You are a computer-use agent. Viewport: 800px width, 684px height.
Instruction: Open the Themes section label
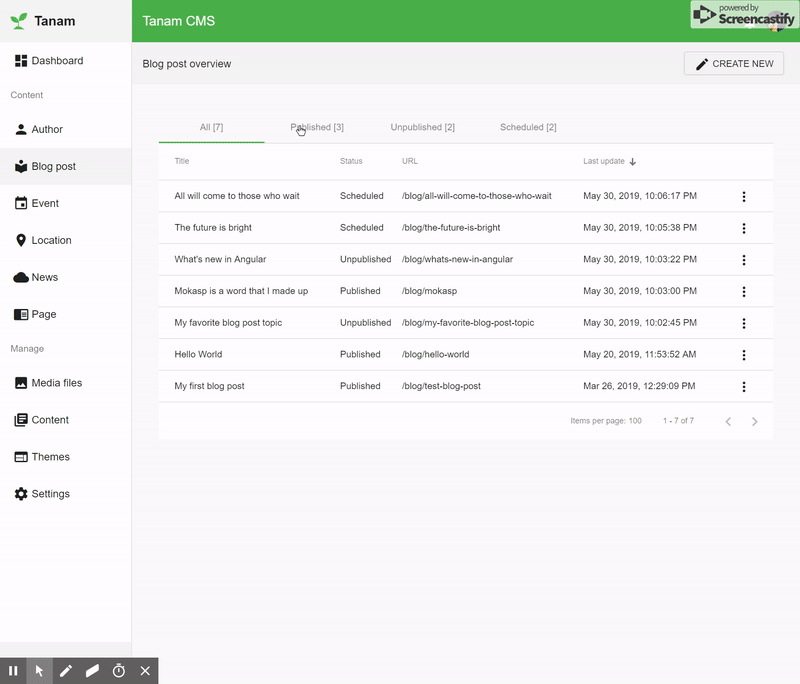coord(51,457)
